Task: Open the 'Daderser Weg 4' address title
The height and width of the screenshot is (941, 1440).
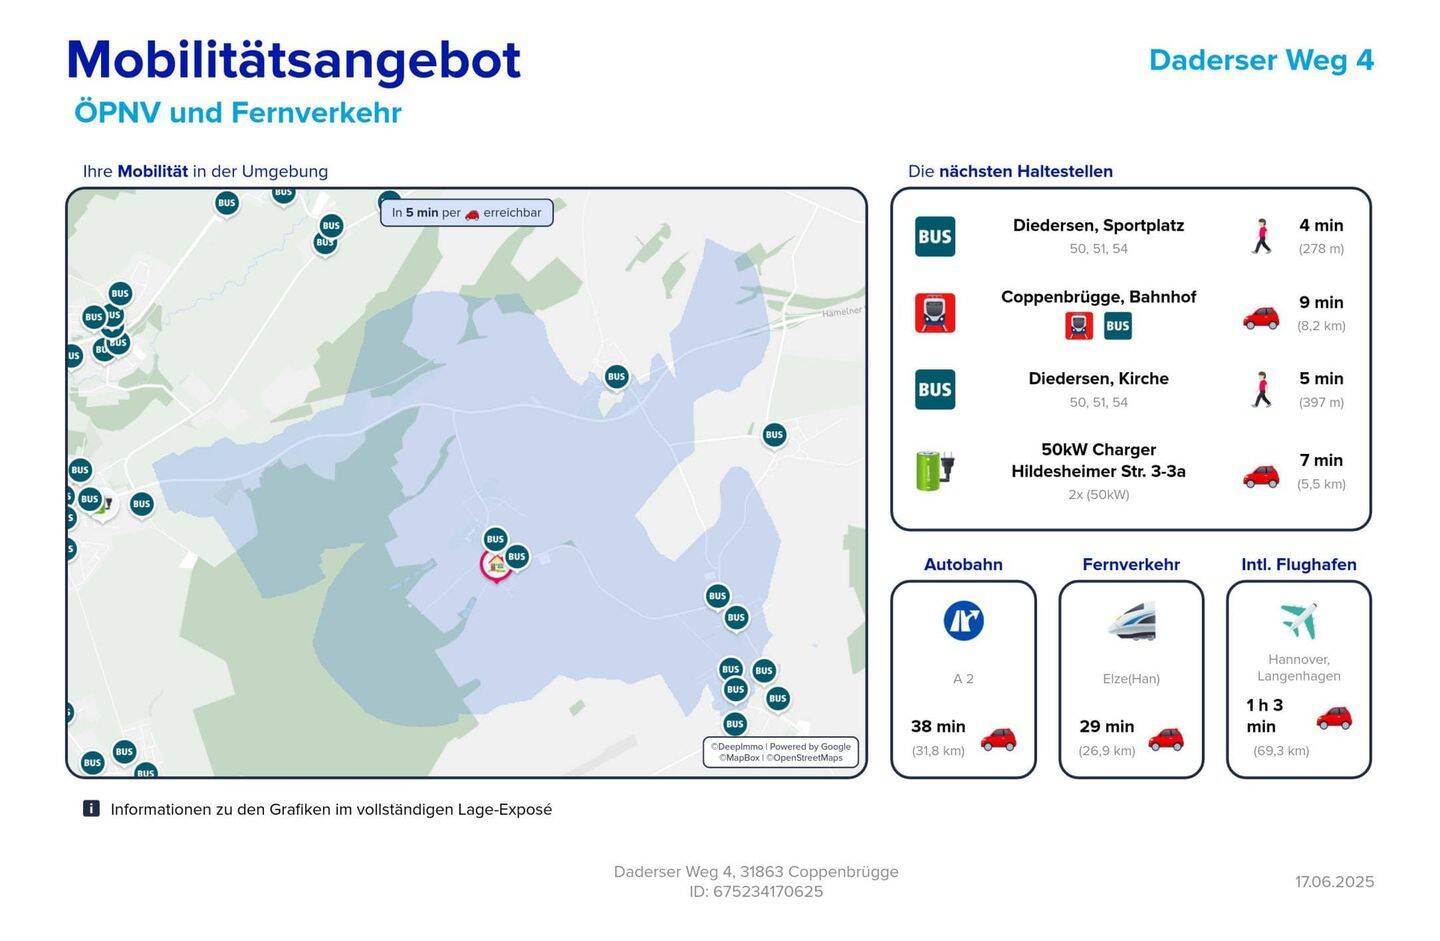Action: (1261, 60)
